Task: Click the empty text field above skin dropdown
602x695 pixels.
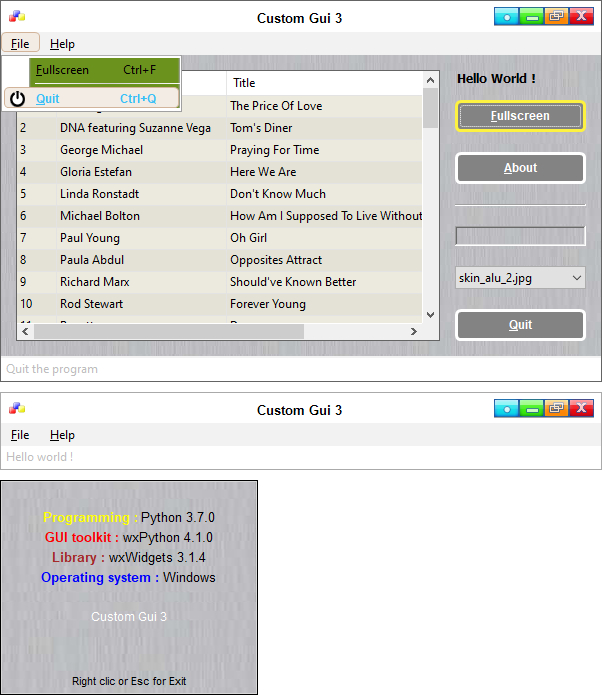Action: click(520, 236)
